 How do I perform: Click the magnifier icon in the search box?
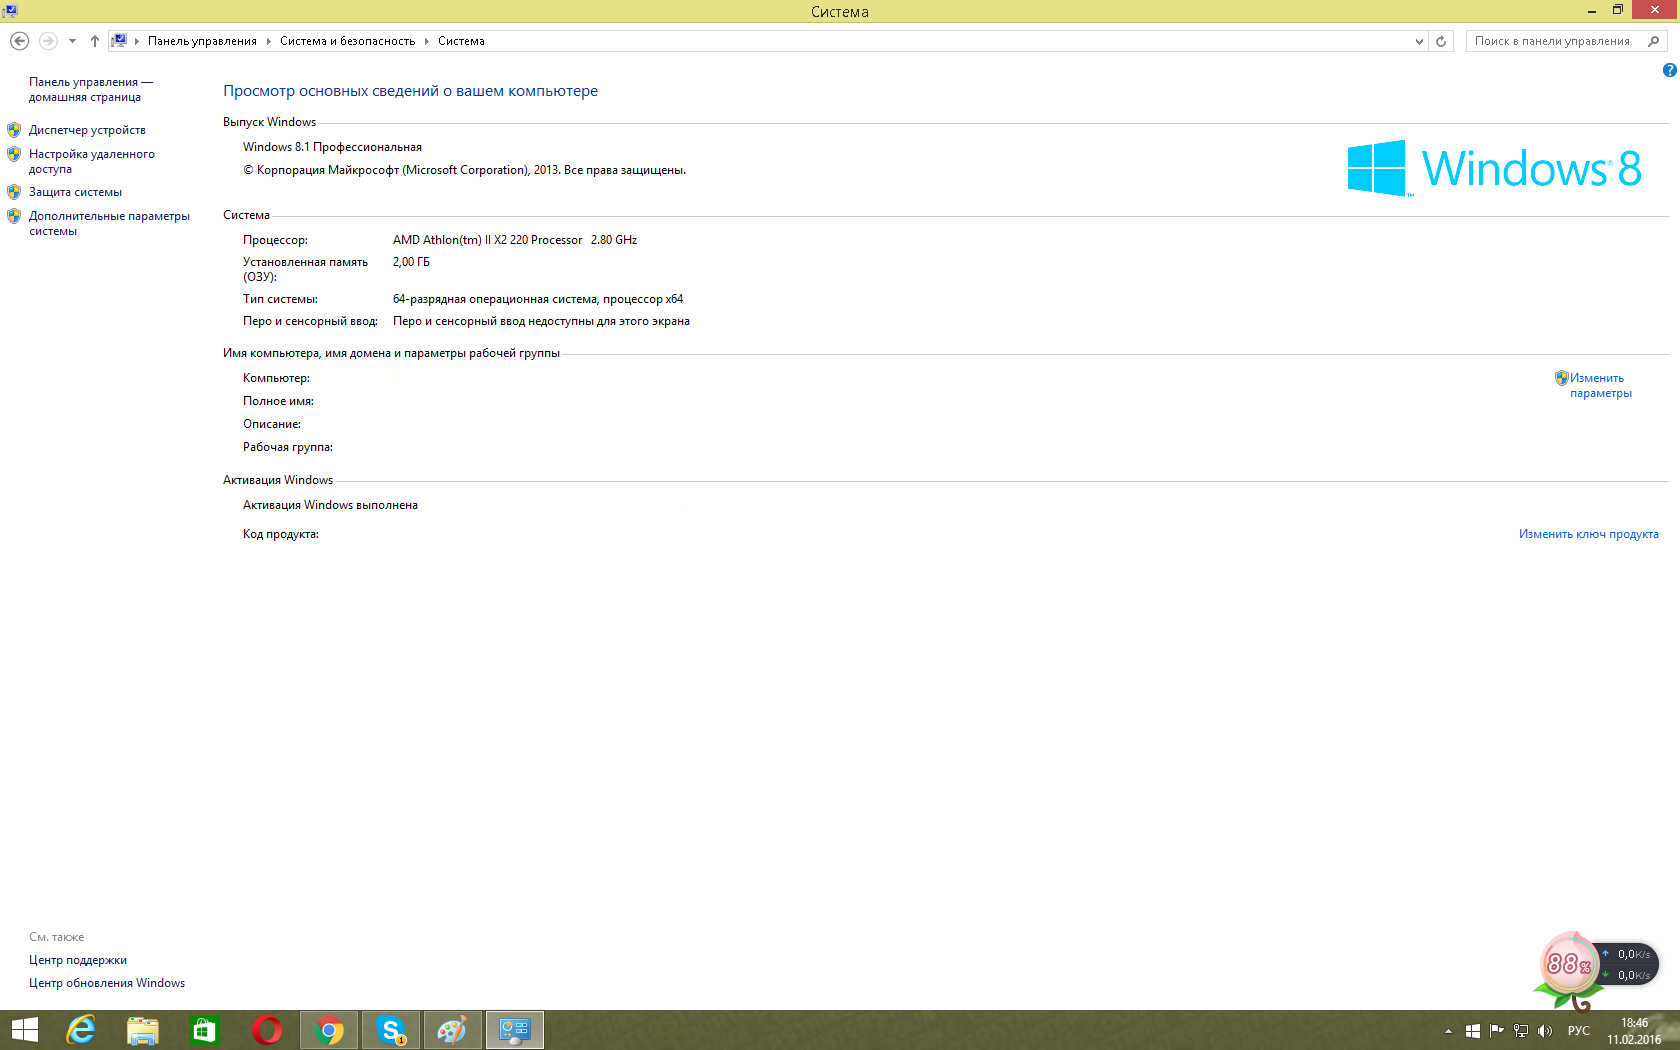[x=1653, y=41]
